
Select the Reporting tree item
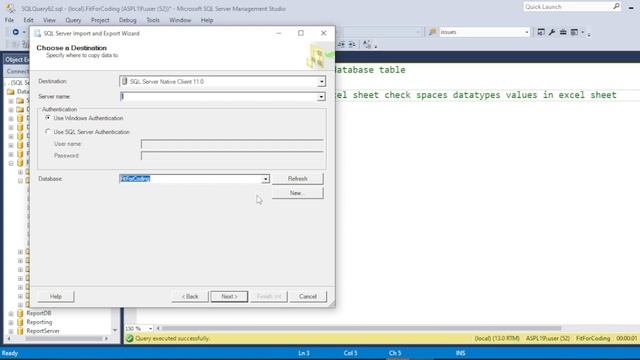pos(39,322)
